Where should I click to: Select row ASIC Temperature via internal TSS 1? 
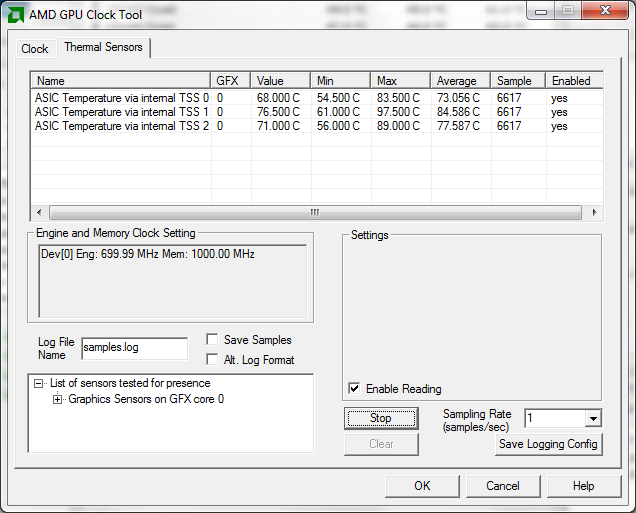point(317,112)
